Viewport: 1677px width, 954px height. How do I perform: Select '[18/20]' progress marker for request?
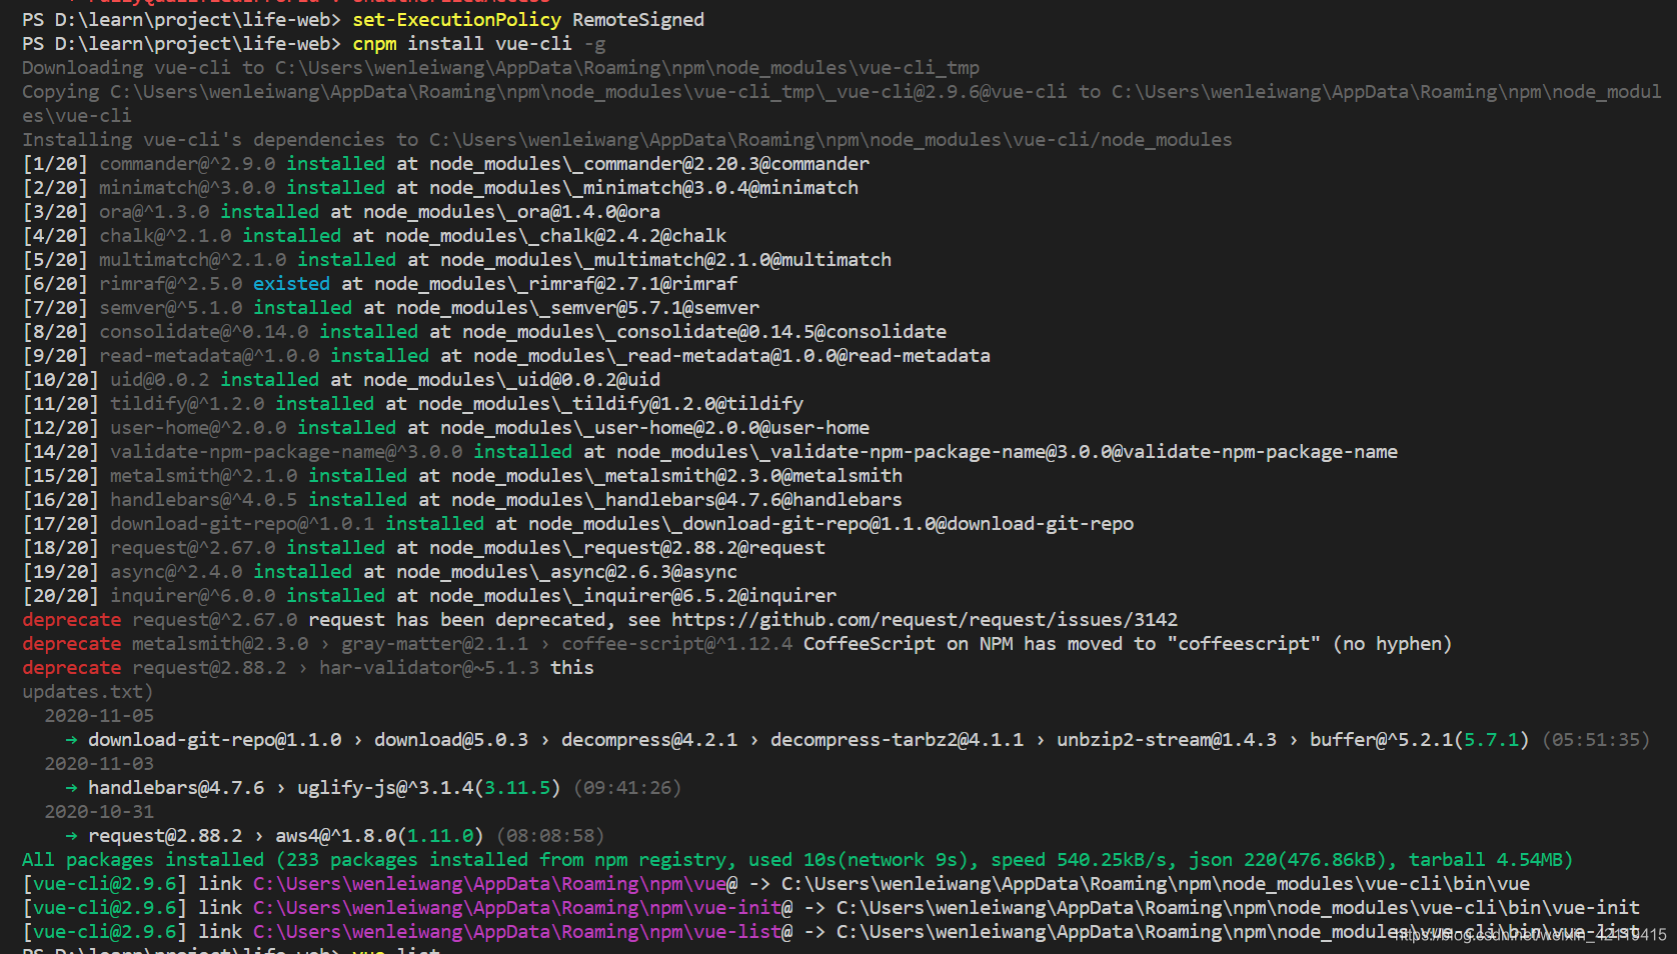[x=60, y=548]
